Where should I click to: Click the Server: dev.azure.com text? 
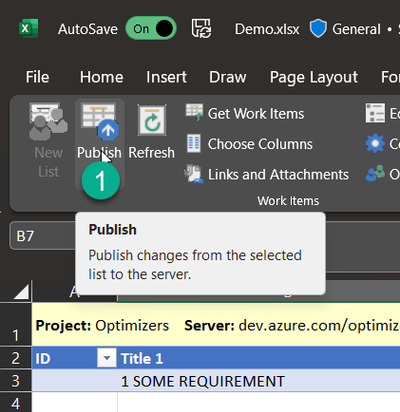tap(292, 325)
